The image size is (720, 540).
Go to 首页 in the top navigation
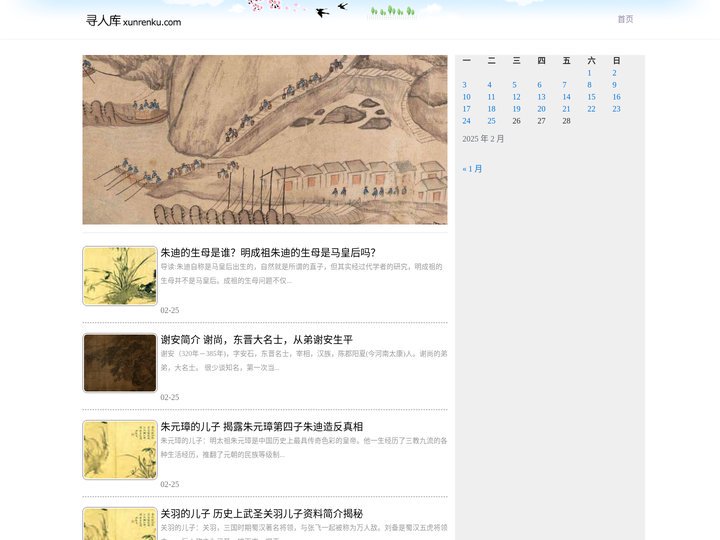pyautogui.click(x=625, y=19)
